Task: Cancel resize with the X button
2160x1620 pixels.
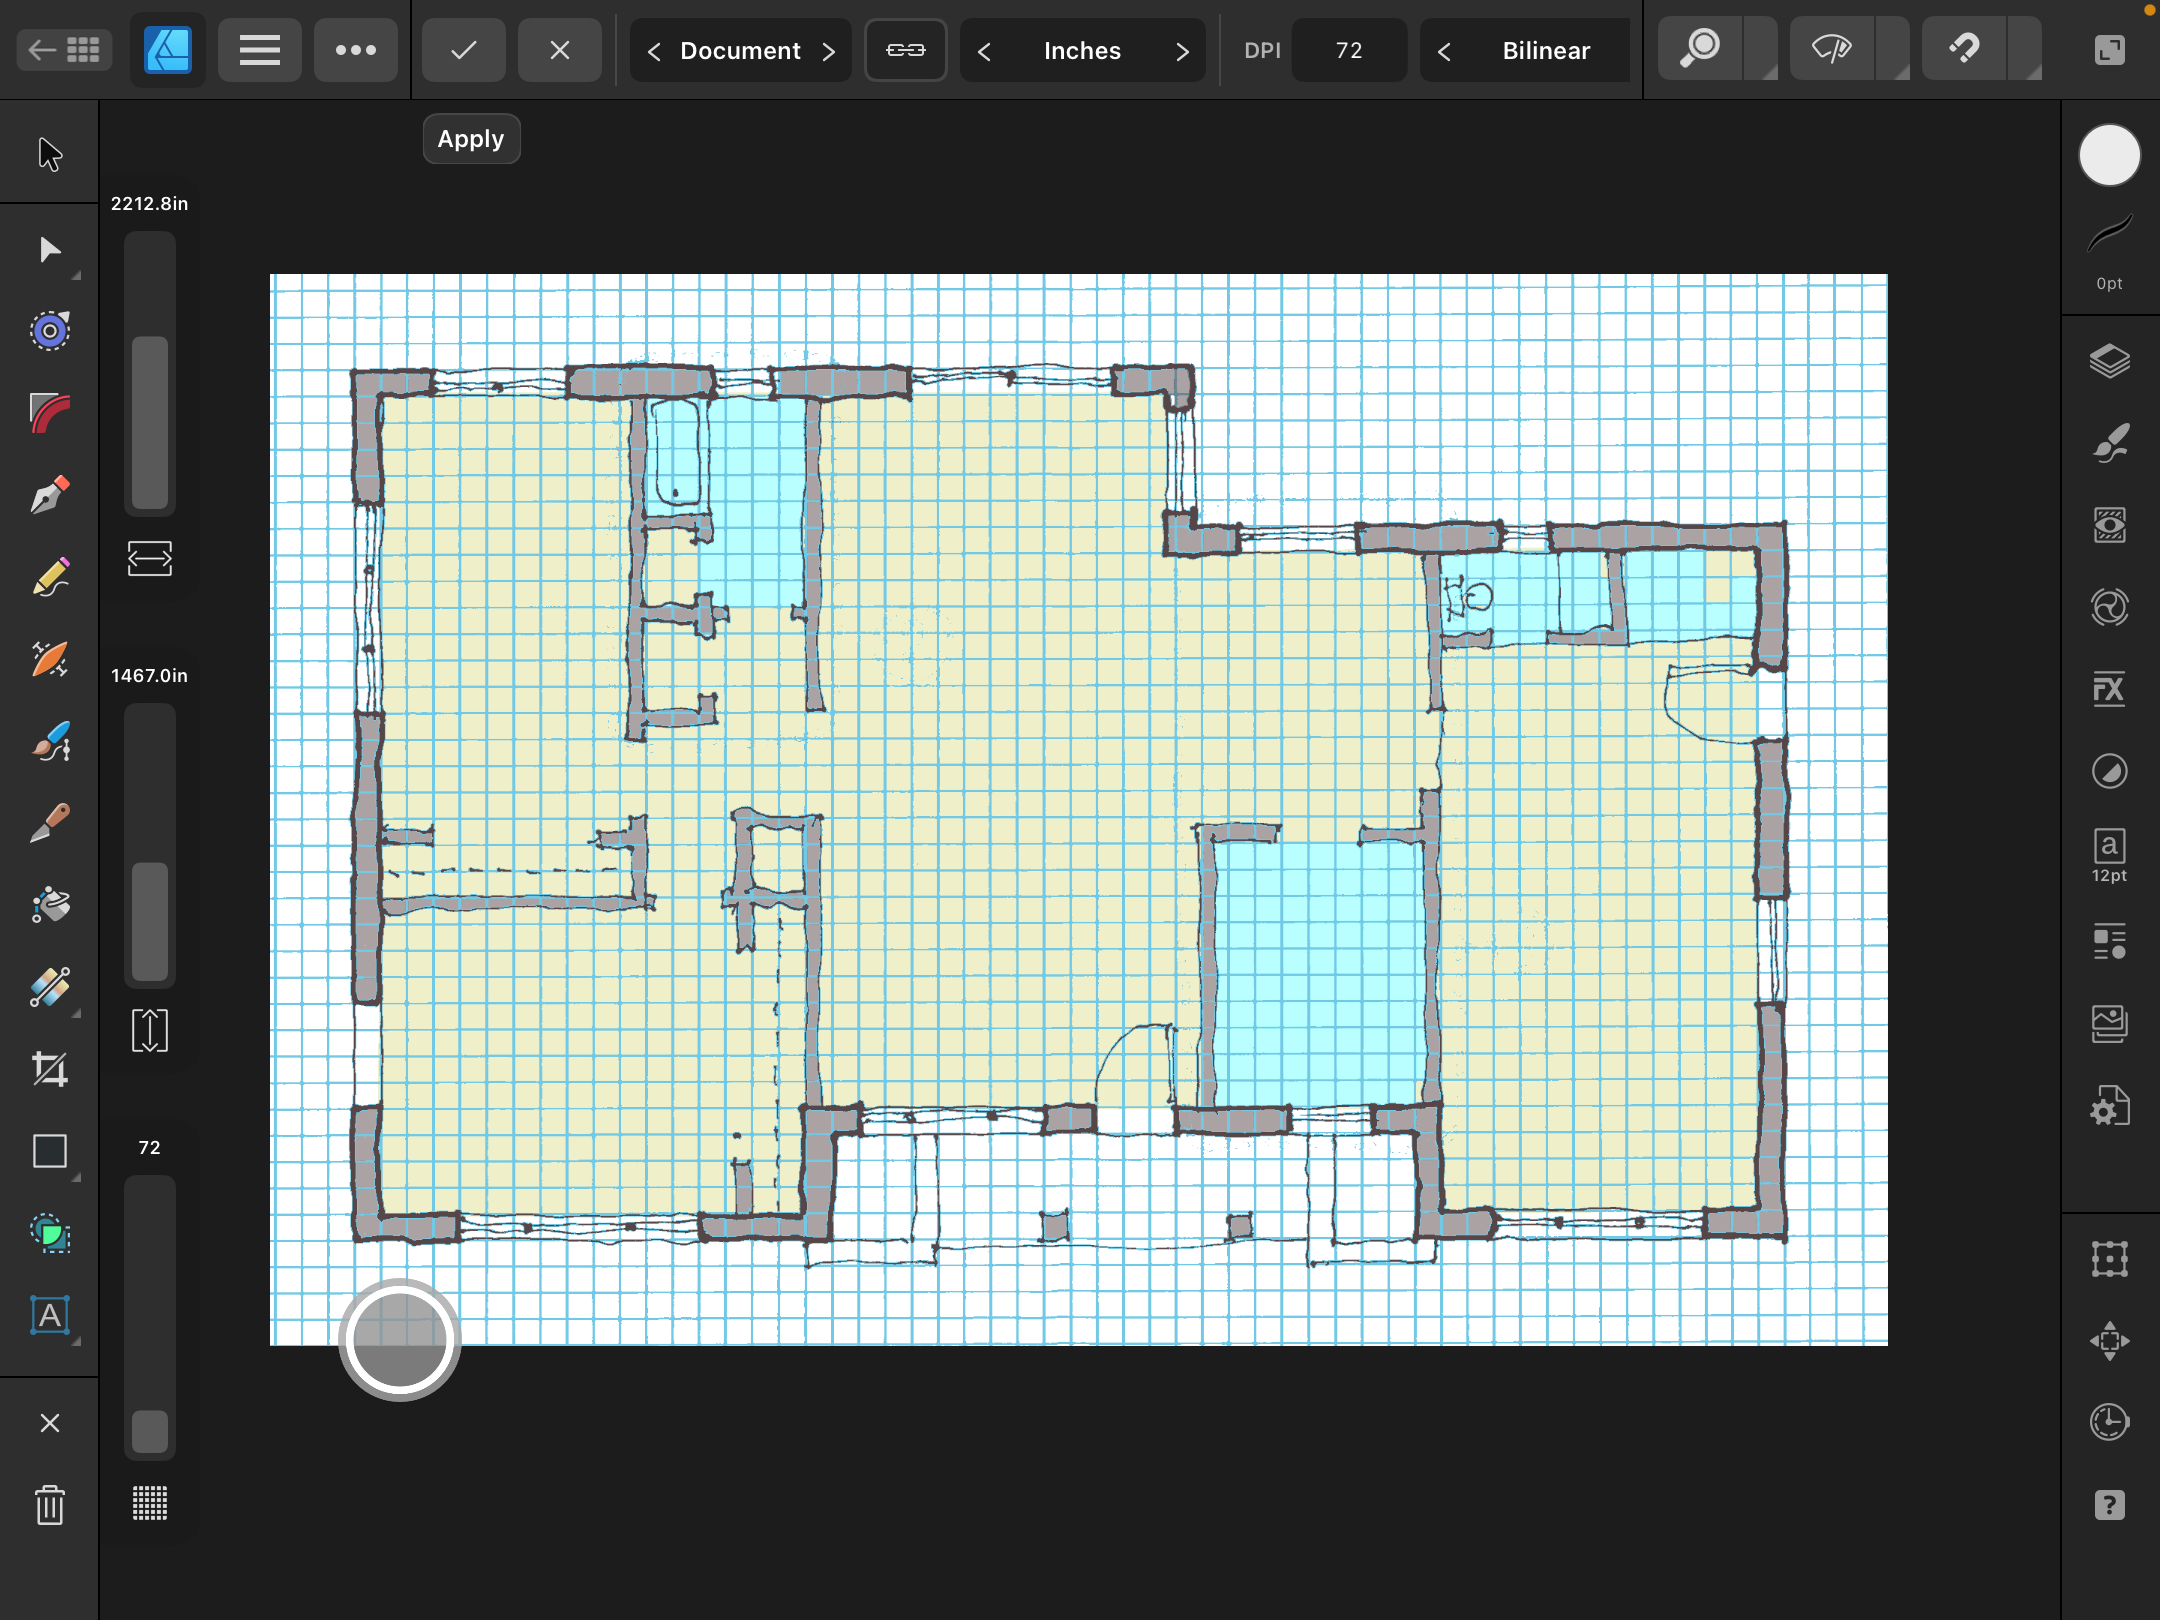Action: click(x=560, y=50)
